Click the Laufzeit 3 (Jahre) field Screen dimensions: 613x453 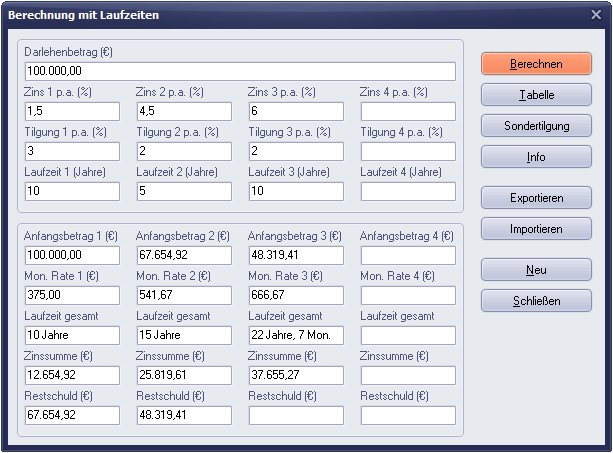click(x=296, y=191)
